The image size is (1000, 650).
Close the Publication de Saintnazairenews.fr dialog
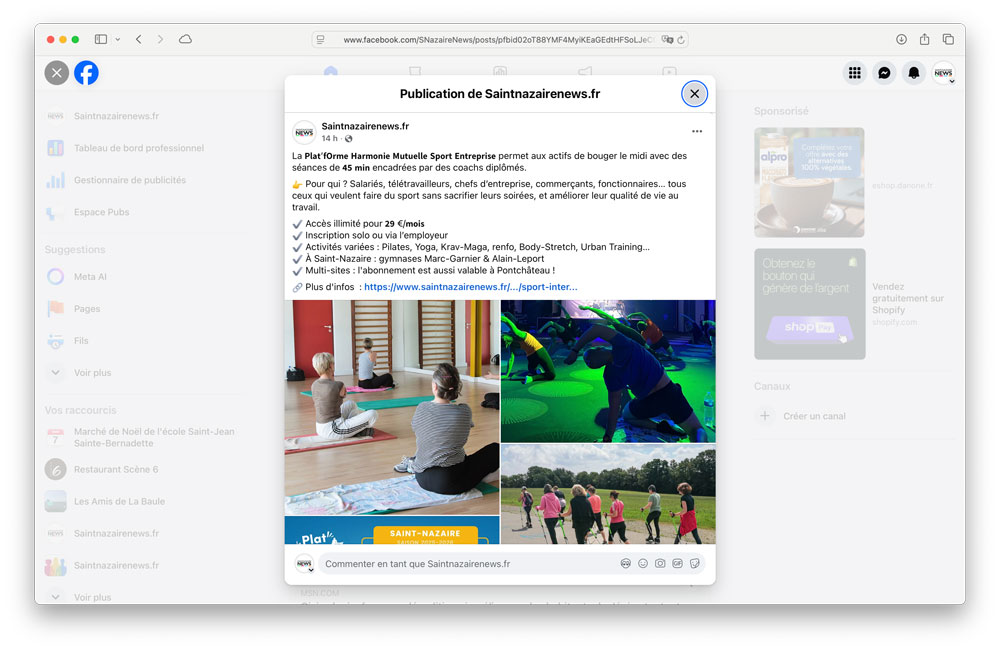pos(695,93)
